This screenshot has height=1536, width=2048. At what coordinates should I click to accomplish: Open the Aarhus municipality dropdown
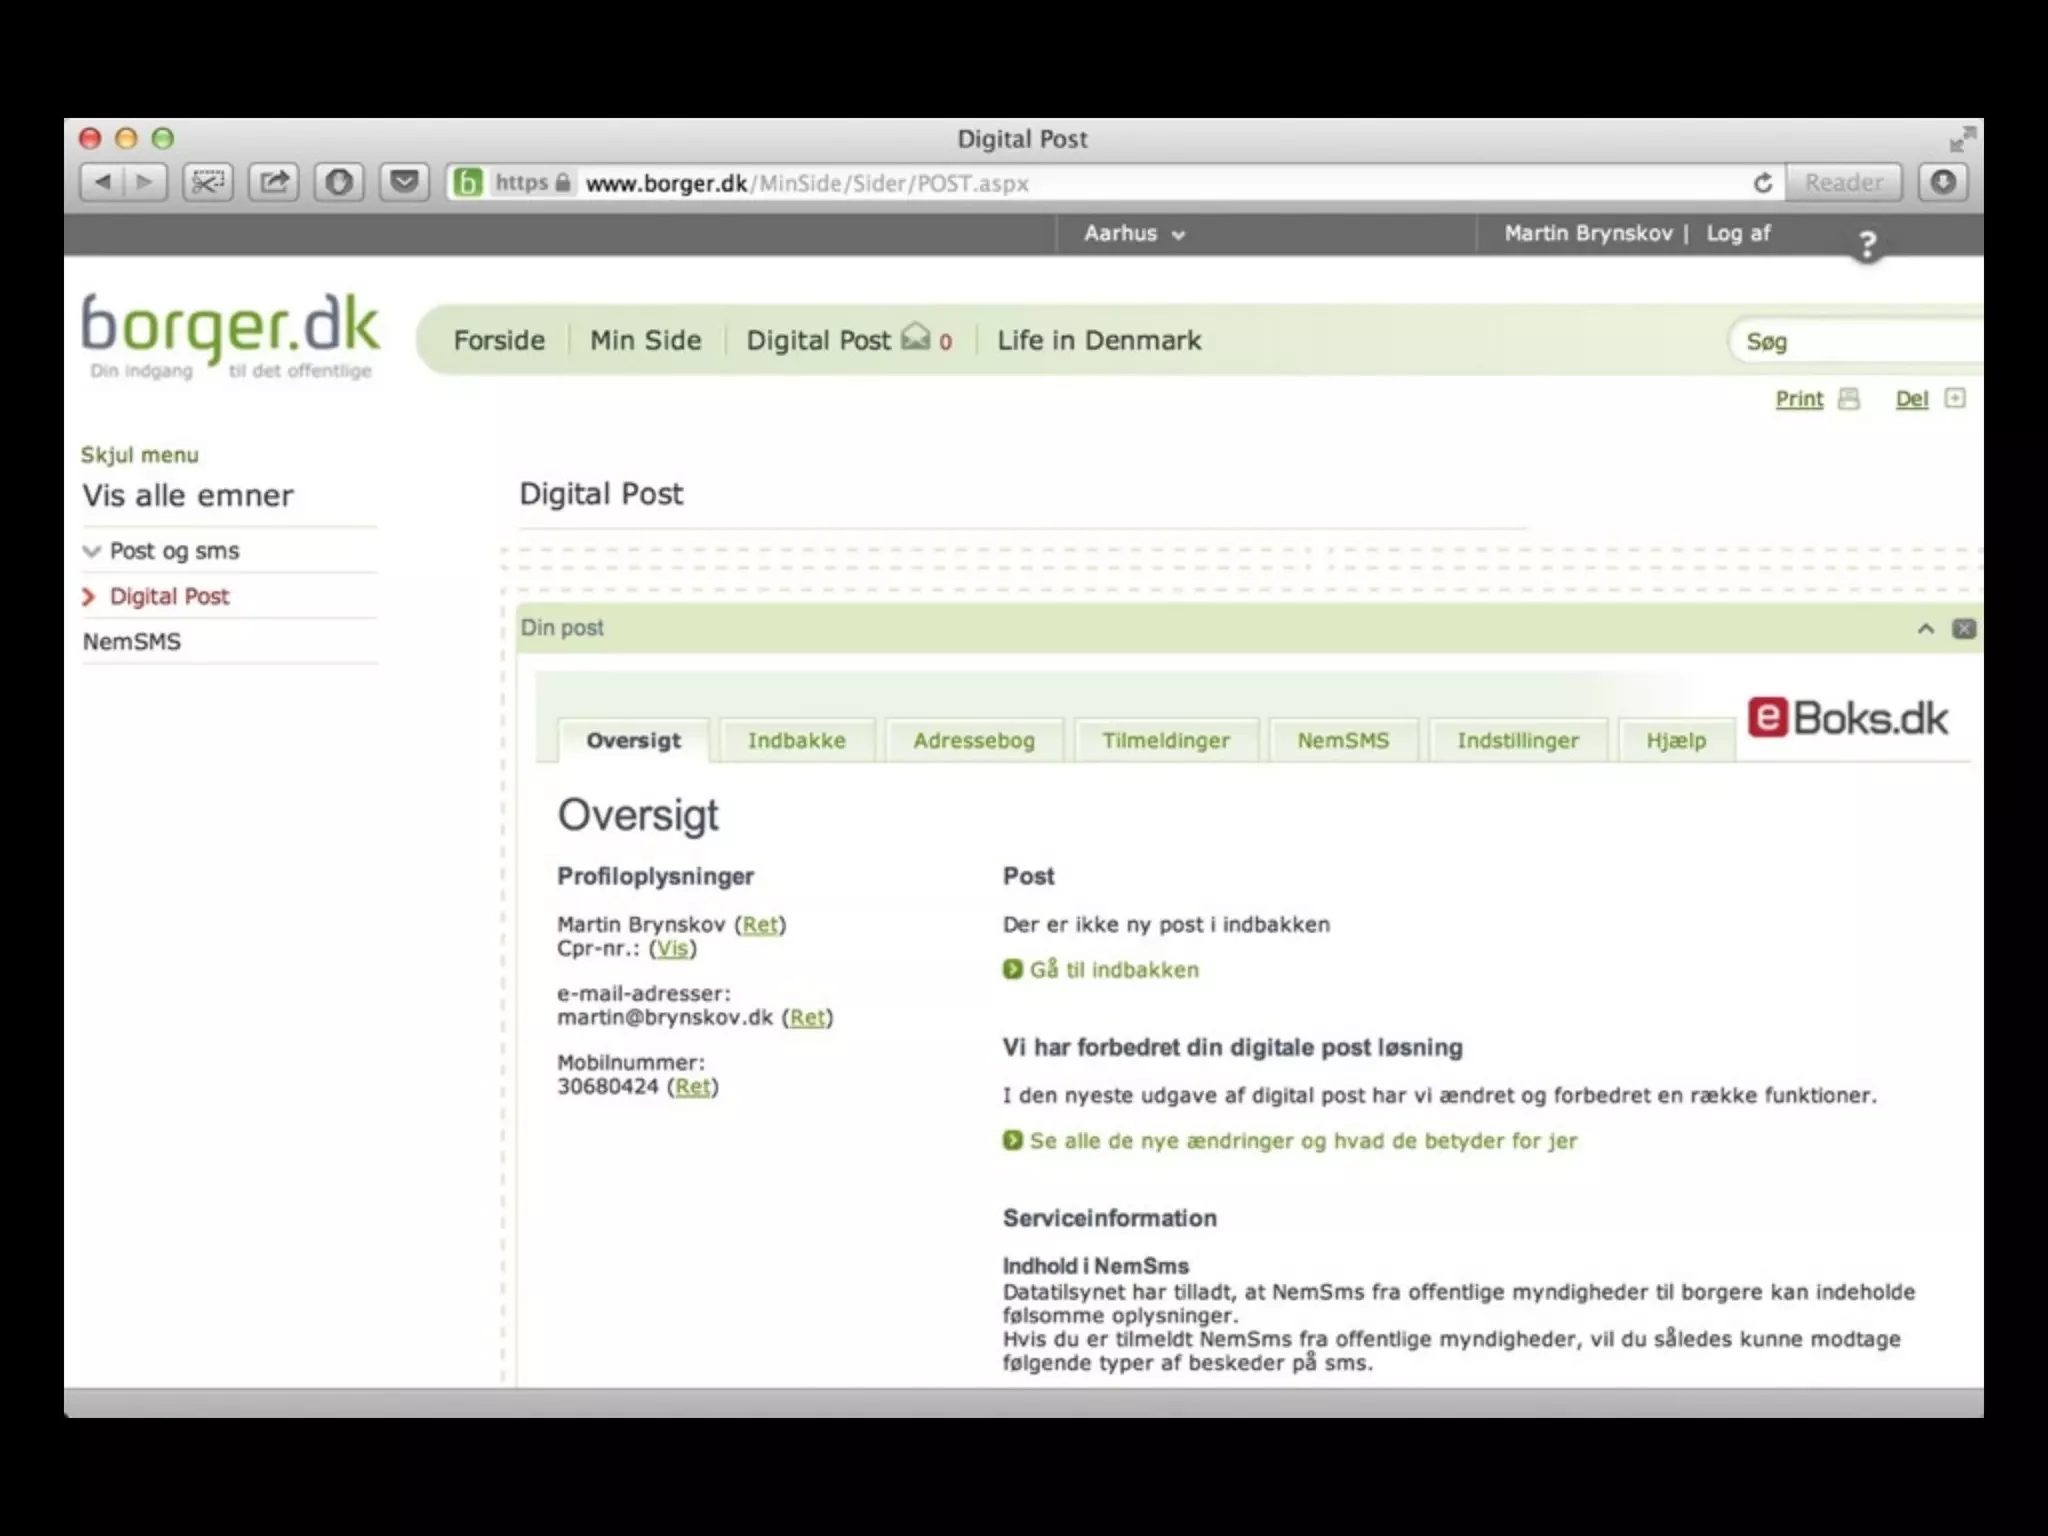pos(1134,234)
